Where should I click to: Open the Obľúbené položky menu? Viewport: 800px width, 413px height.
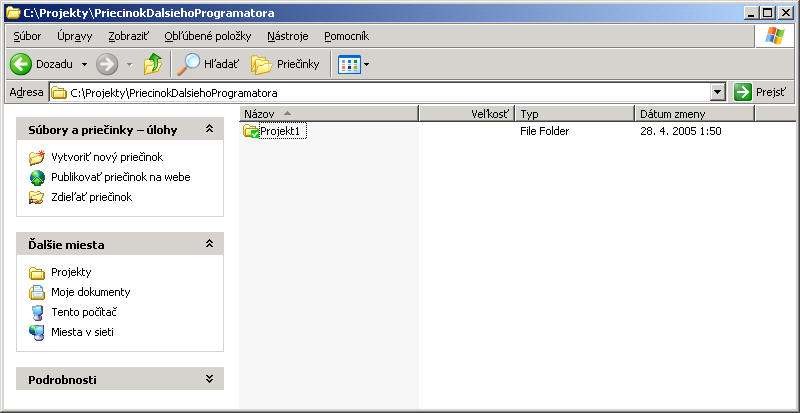tap(208, 36)
